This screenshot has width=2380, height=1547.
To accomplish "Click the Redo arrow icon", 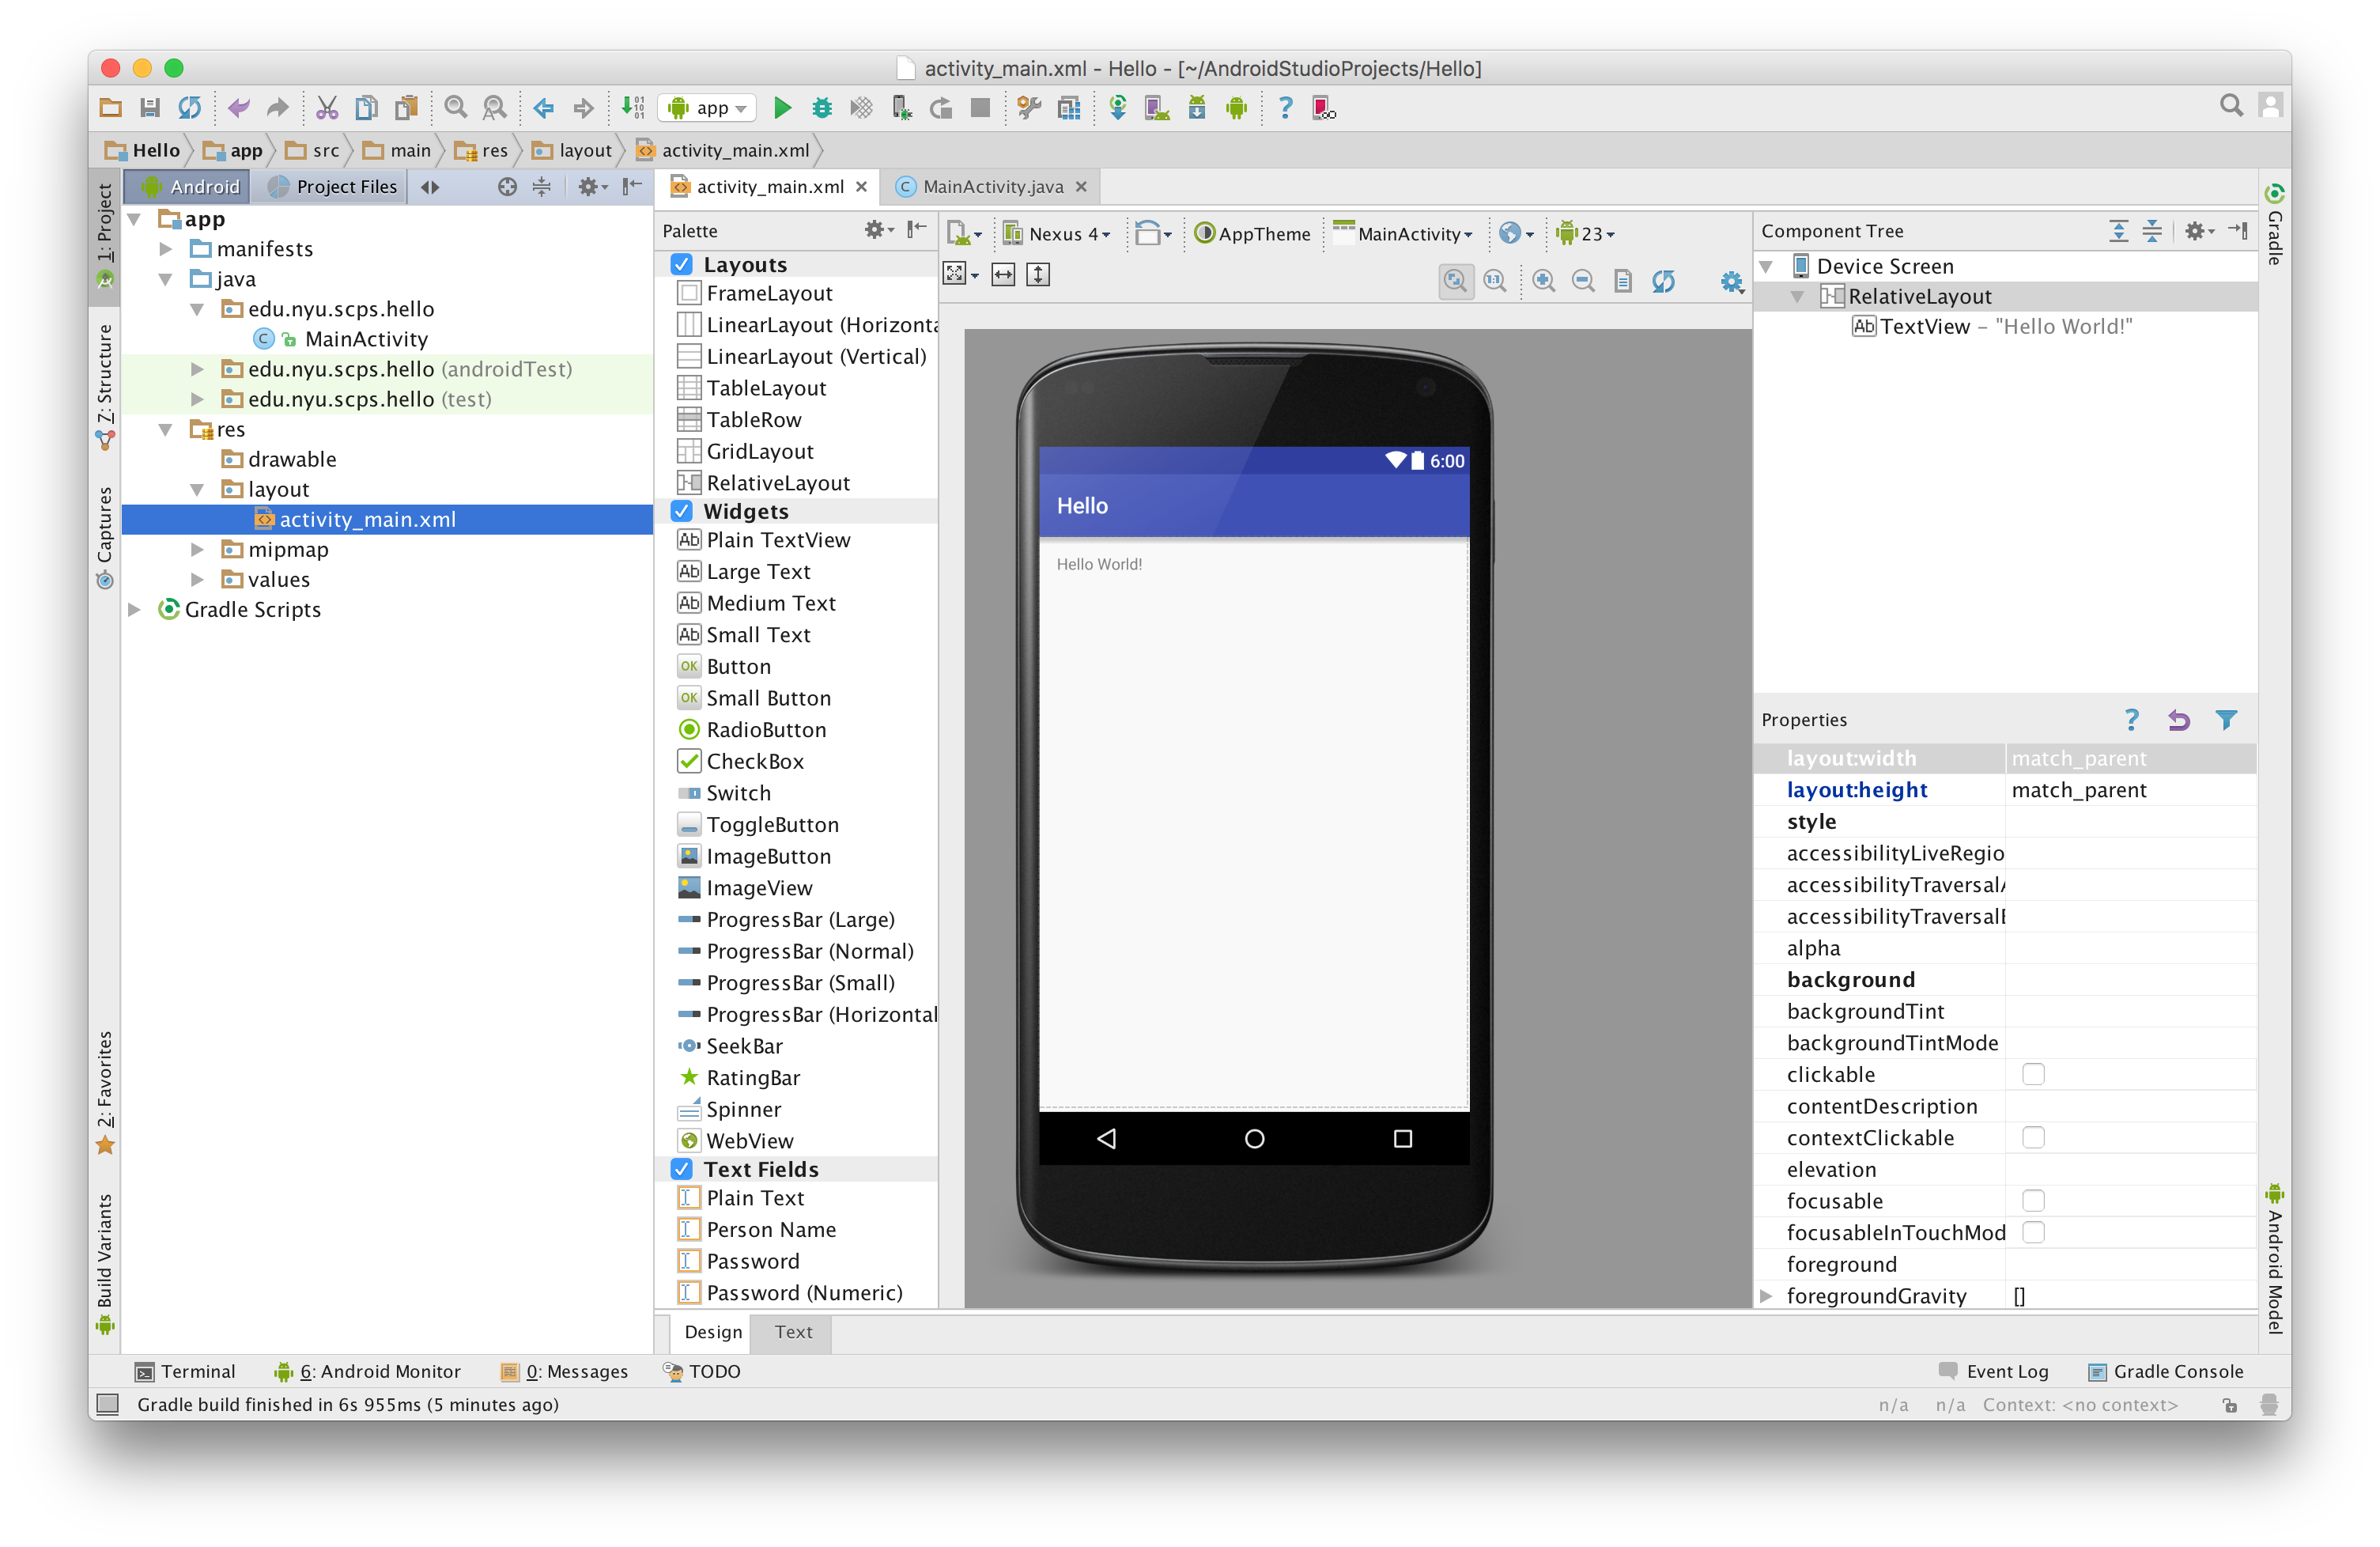I will [278, 108].
